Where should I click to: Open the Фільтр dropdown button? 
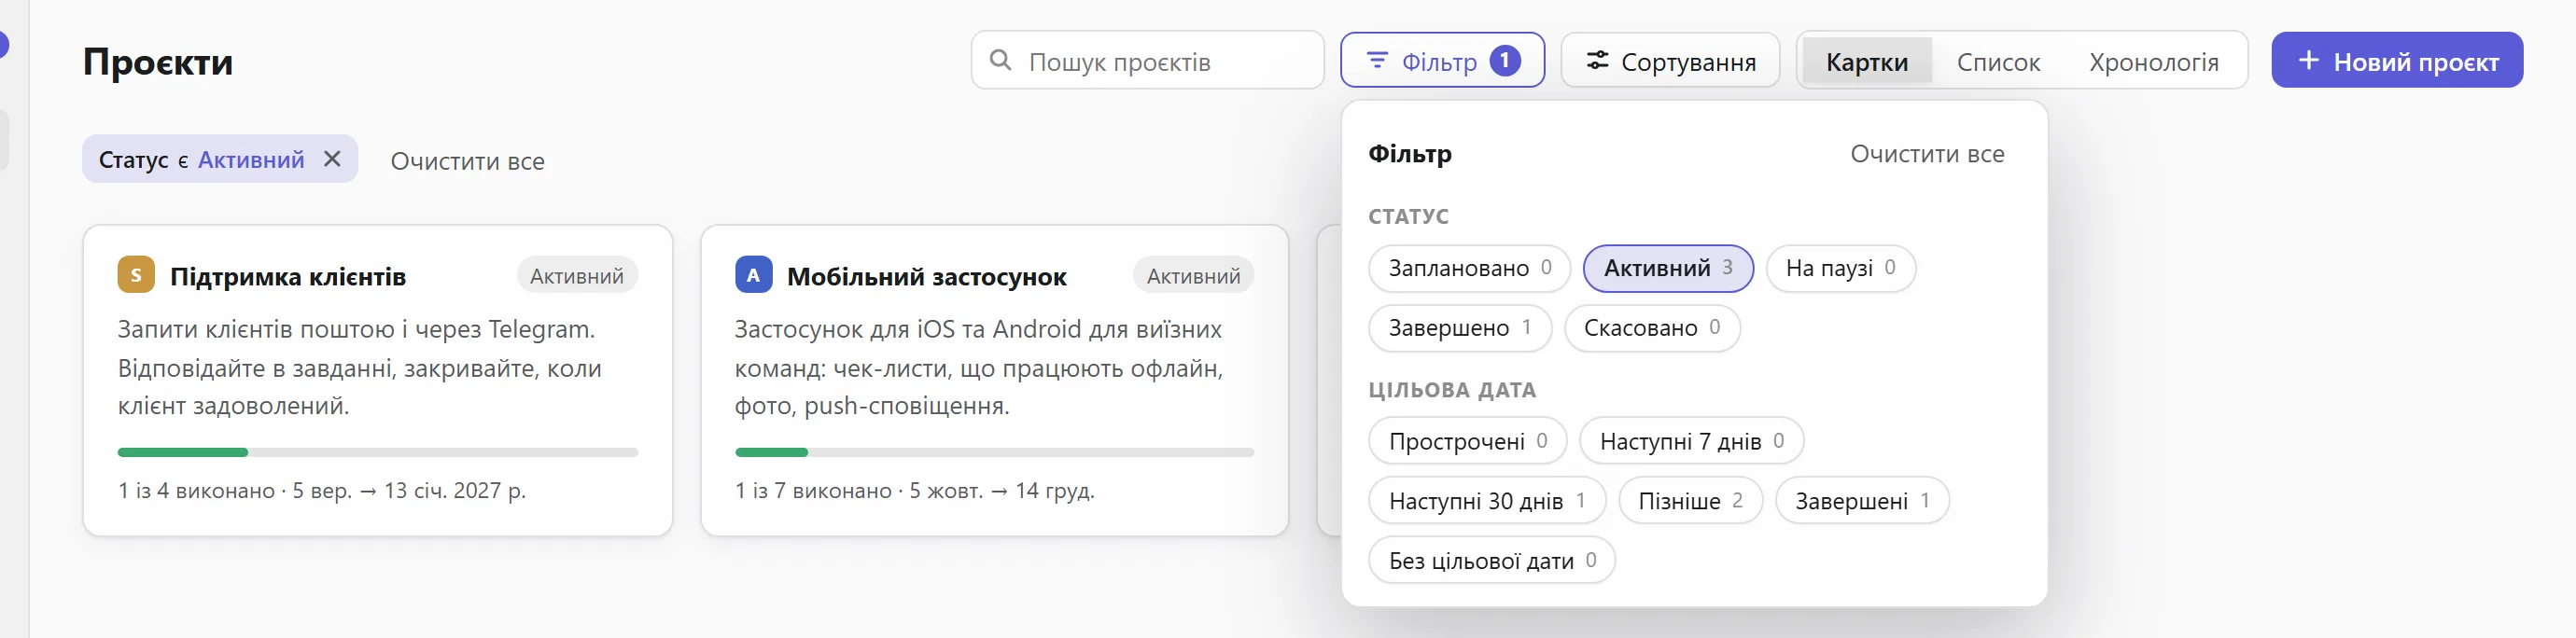1442,60
